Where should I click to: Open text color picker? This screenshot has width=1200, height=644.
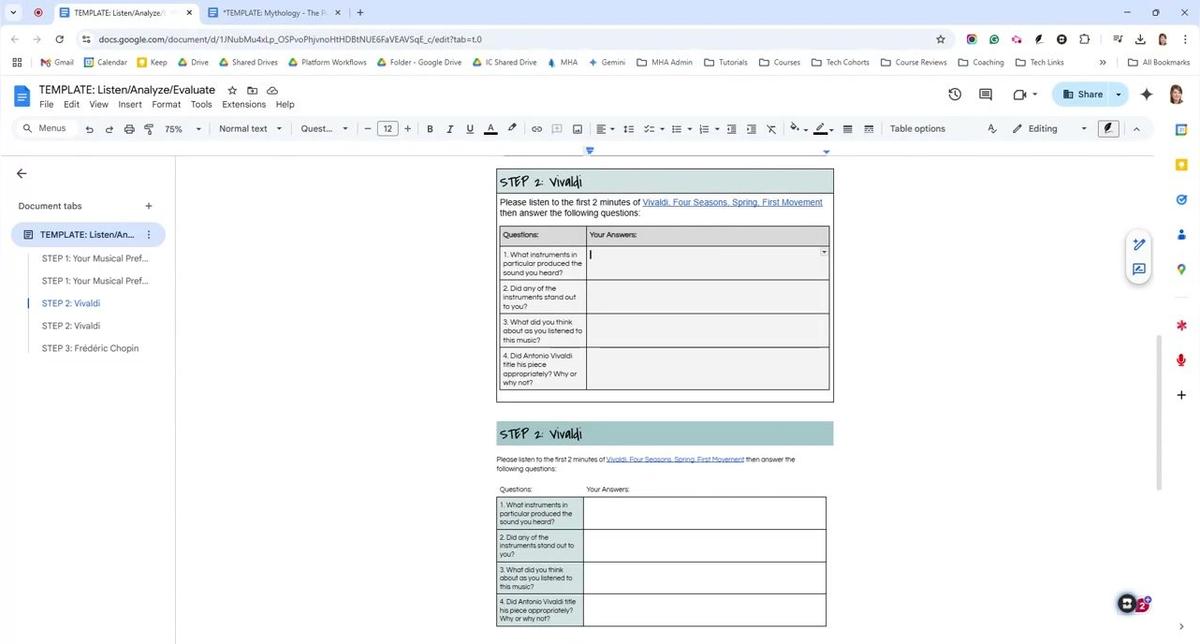(490, 129)
